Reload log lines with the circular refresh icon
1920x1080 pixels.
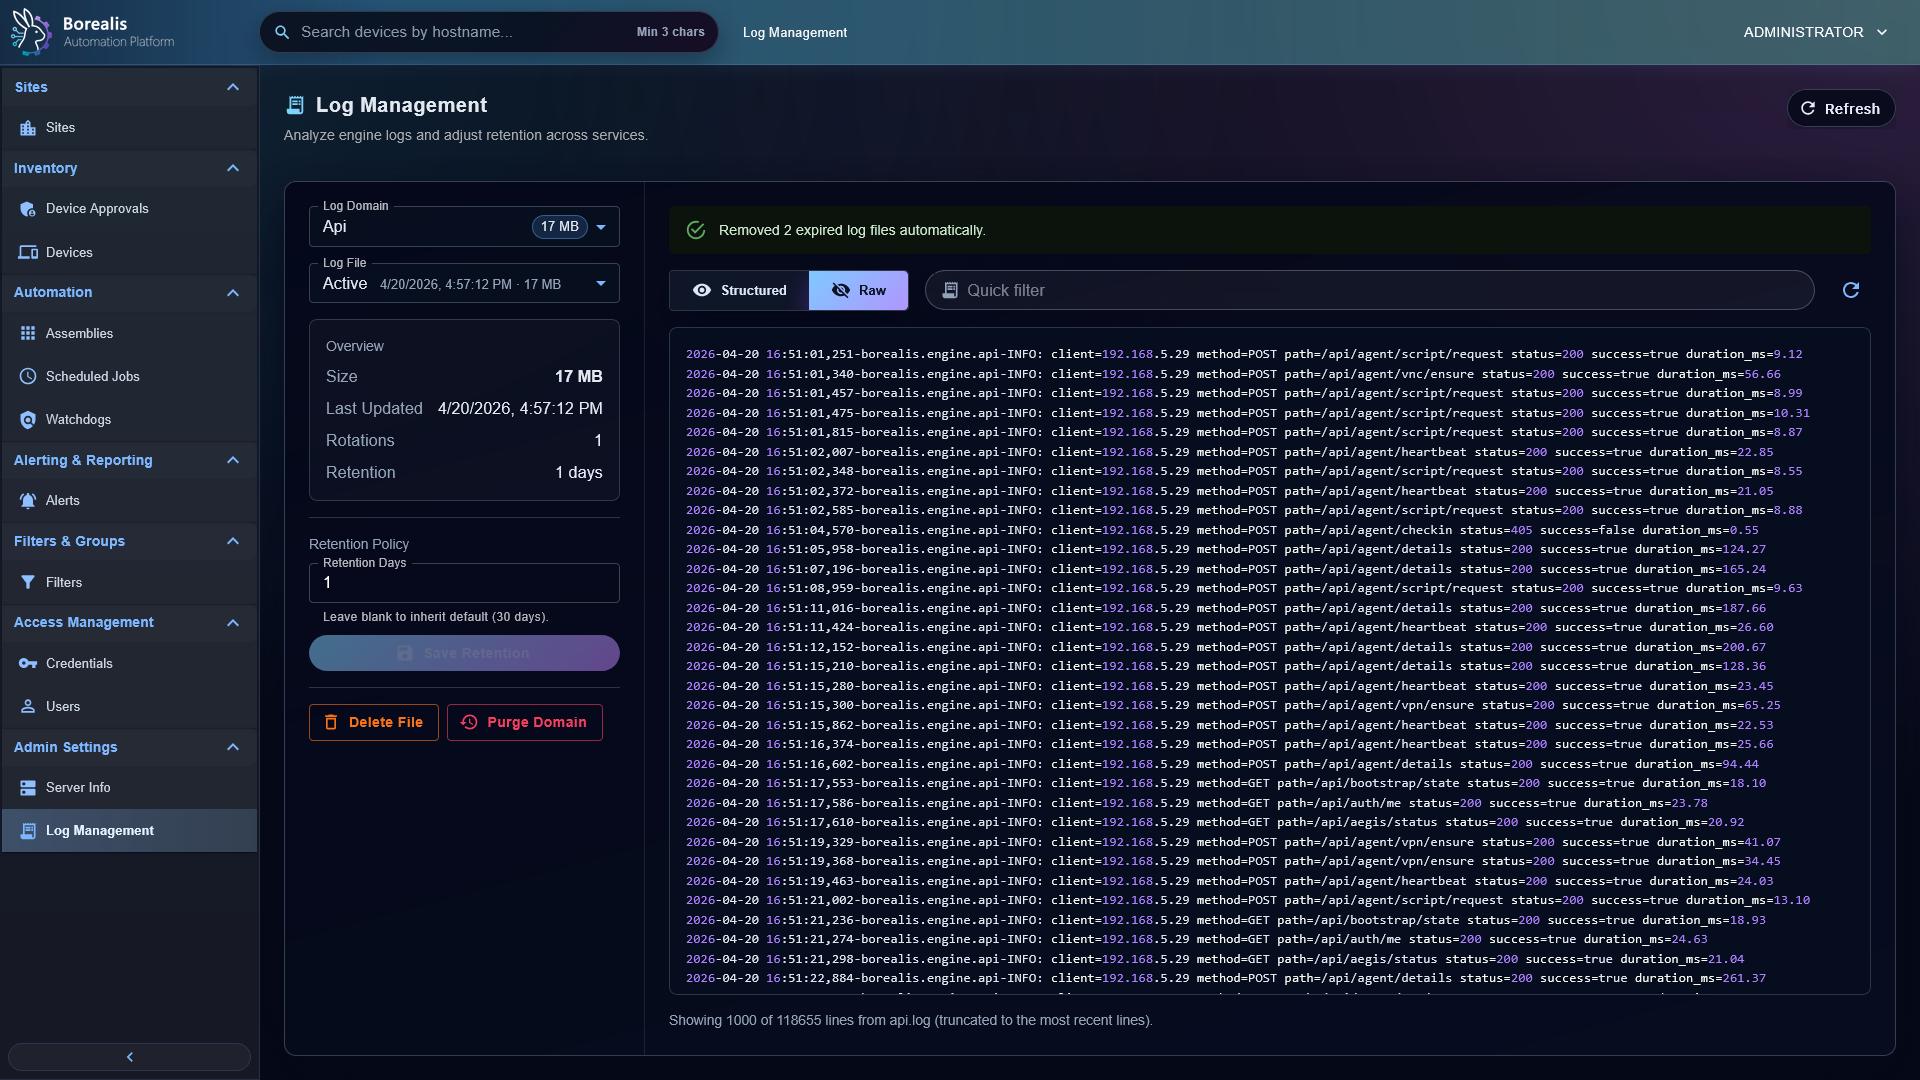(1851, 290)
